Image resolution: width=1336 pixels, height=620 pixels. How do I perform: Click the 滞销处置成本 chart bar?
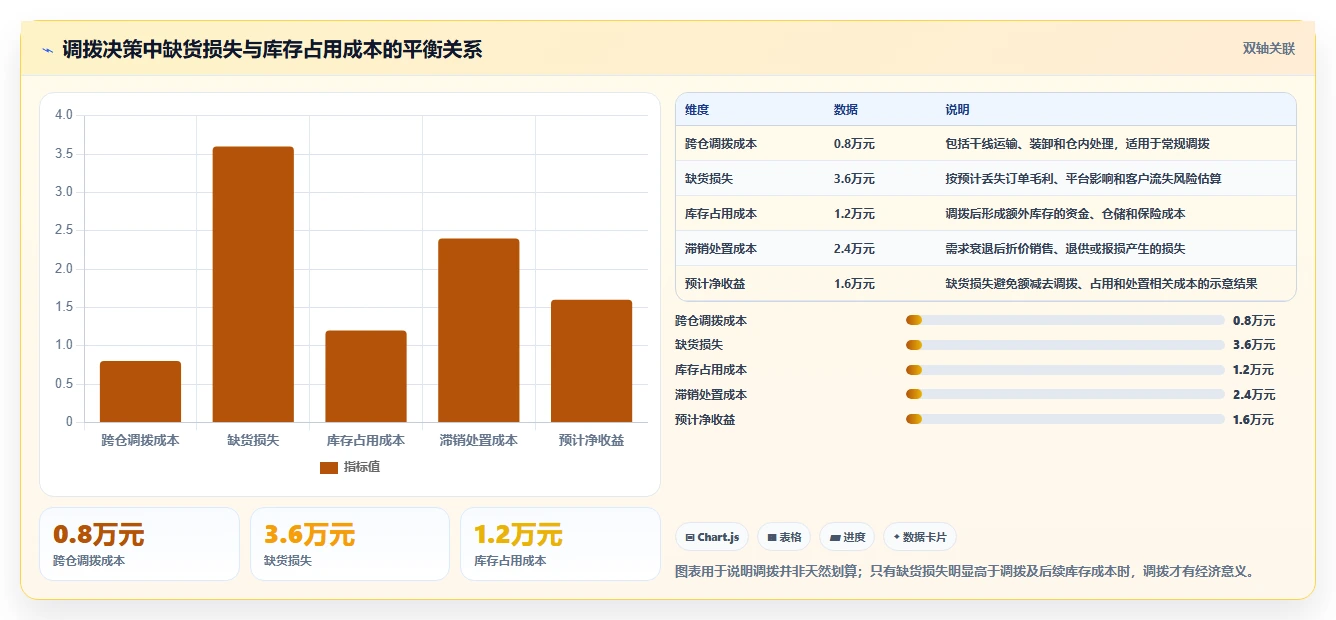(478, 330)
